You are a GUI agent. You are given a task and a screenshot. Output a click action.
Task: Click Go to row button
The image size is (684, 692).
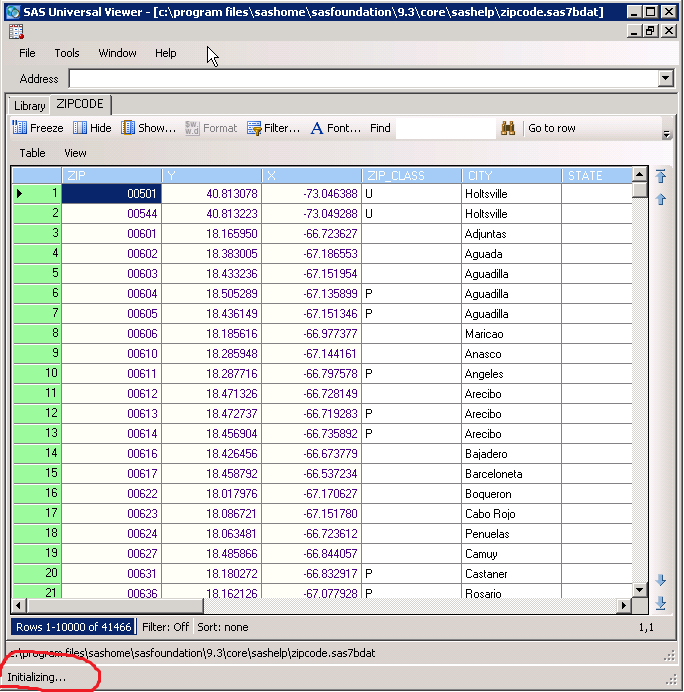pyautogui.click(x=552, y=128)
